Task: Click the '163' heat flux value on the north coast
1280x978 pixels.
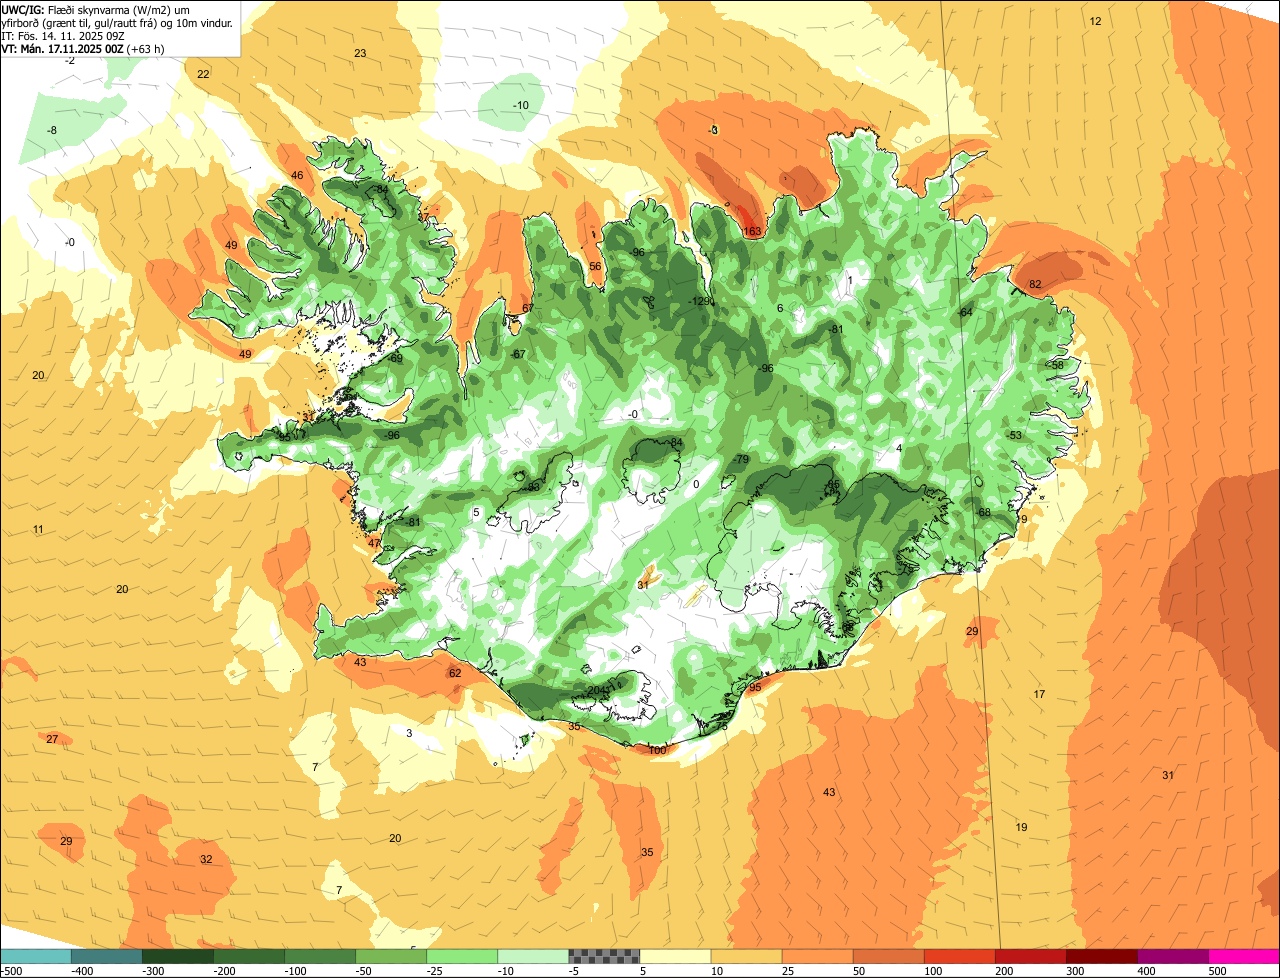Action: pos(752,231)
